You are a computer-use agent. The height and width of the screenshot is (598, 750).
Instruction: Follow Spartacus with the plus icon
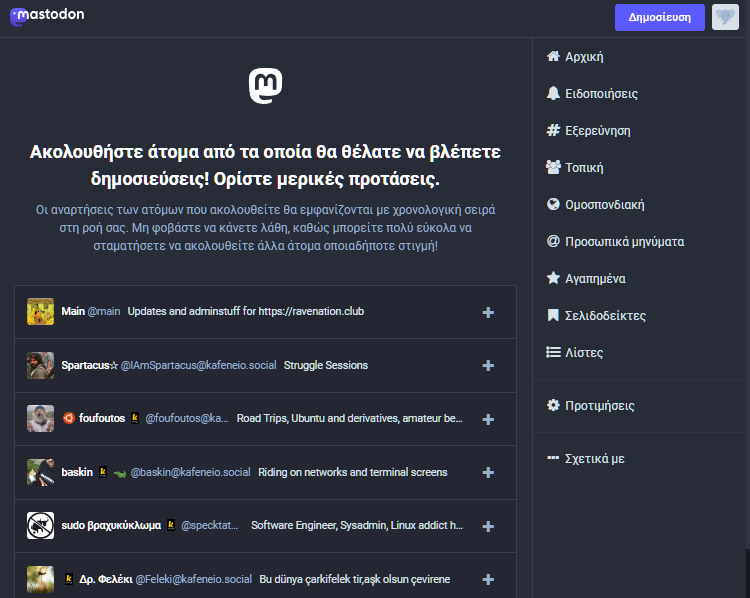coord(488,365)
